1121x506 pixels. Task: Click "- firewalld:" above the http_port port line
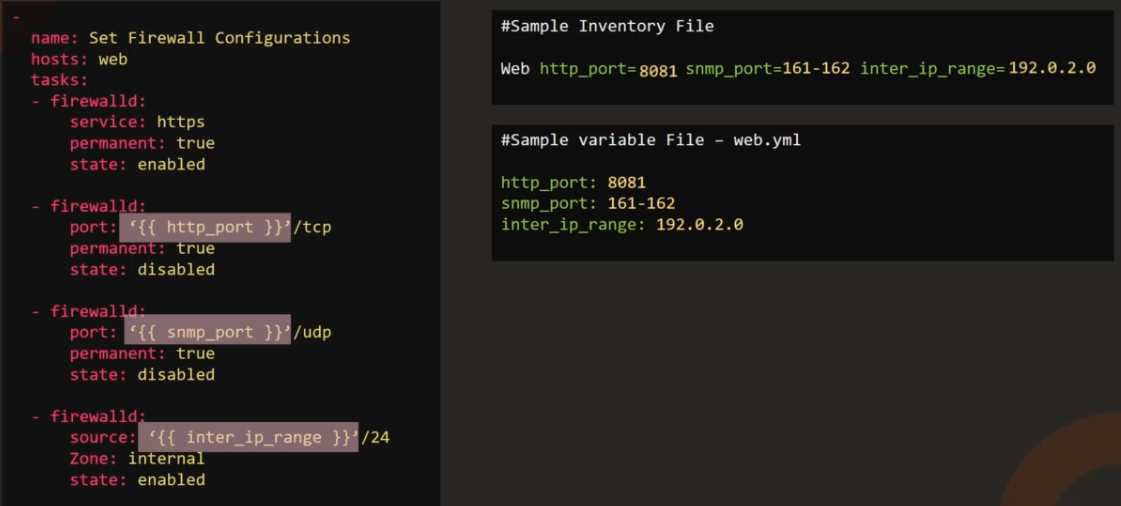coord(89,207)
